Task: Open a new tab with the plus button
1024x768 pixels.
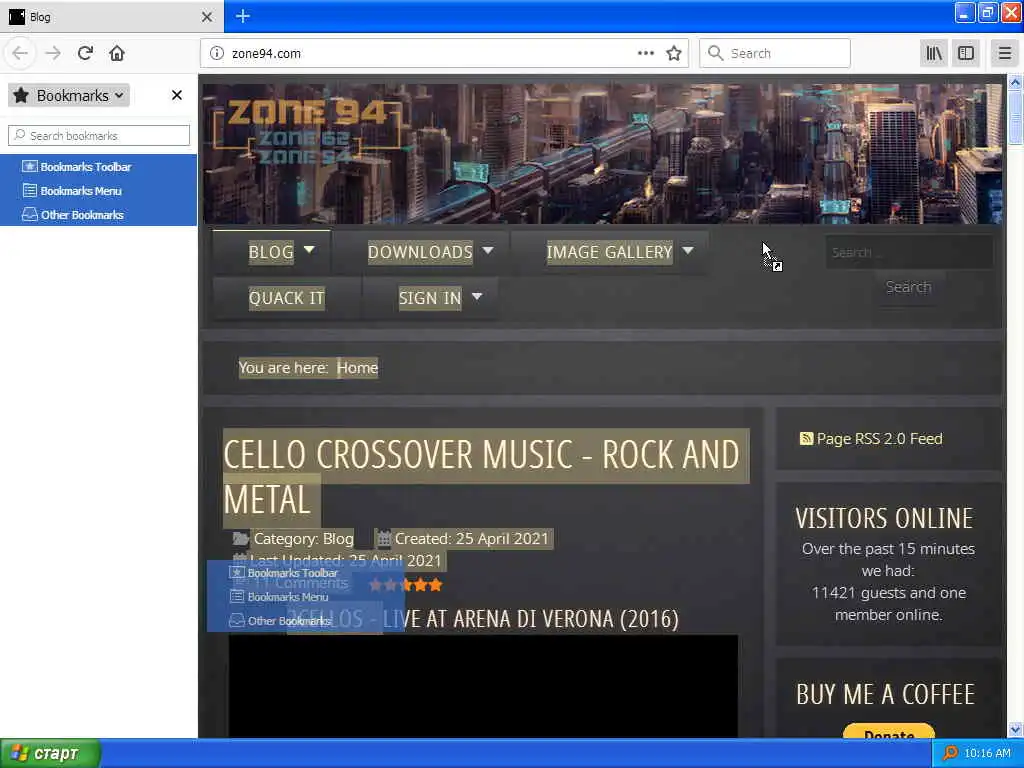Action: (x=243, y=16)
